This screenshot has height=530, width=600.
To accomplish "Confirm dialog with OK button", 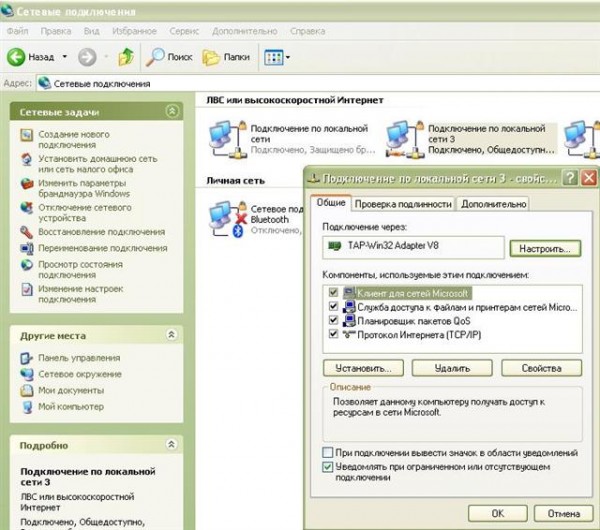I will 497,514.
